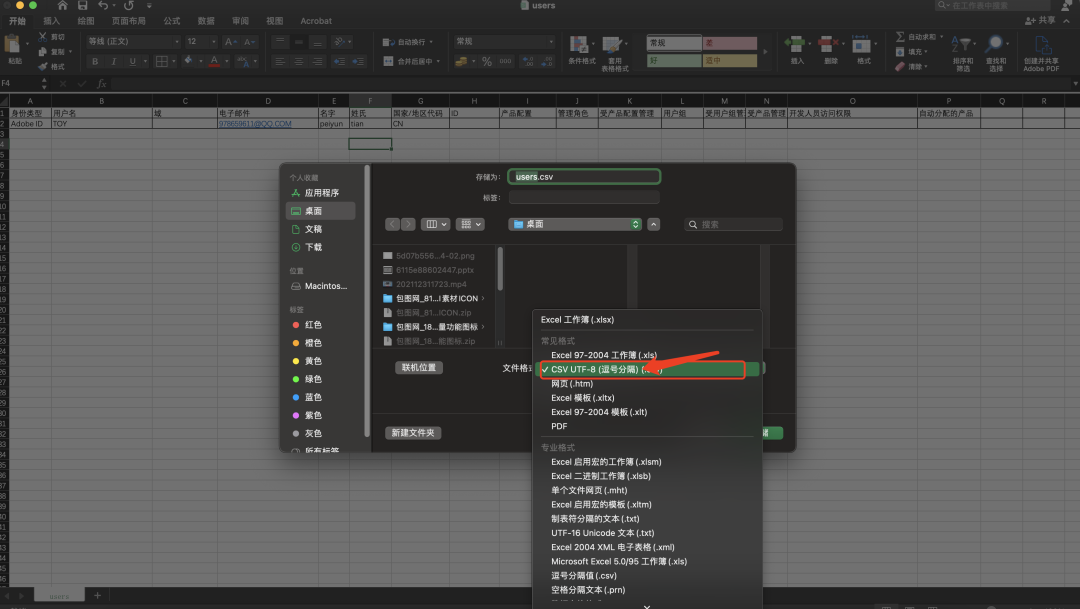Viewport: 1080px width, 609px height.
Task: Switch to the 页面布局 ribbon tab
Action: pyautogui.click(x=129, y=21)
